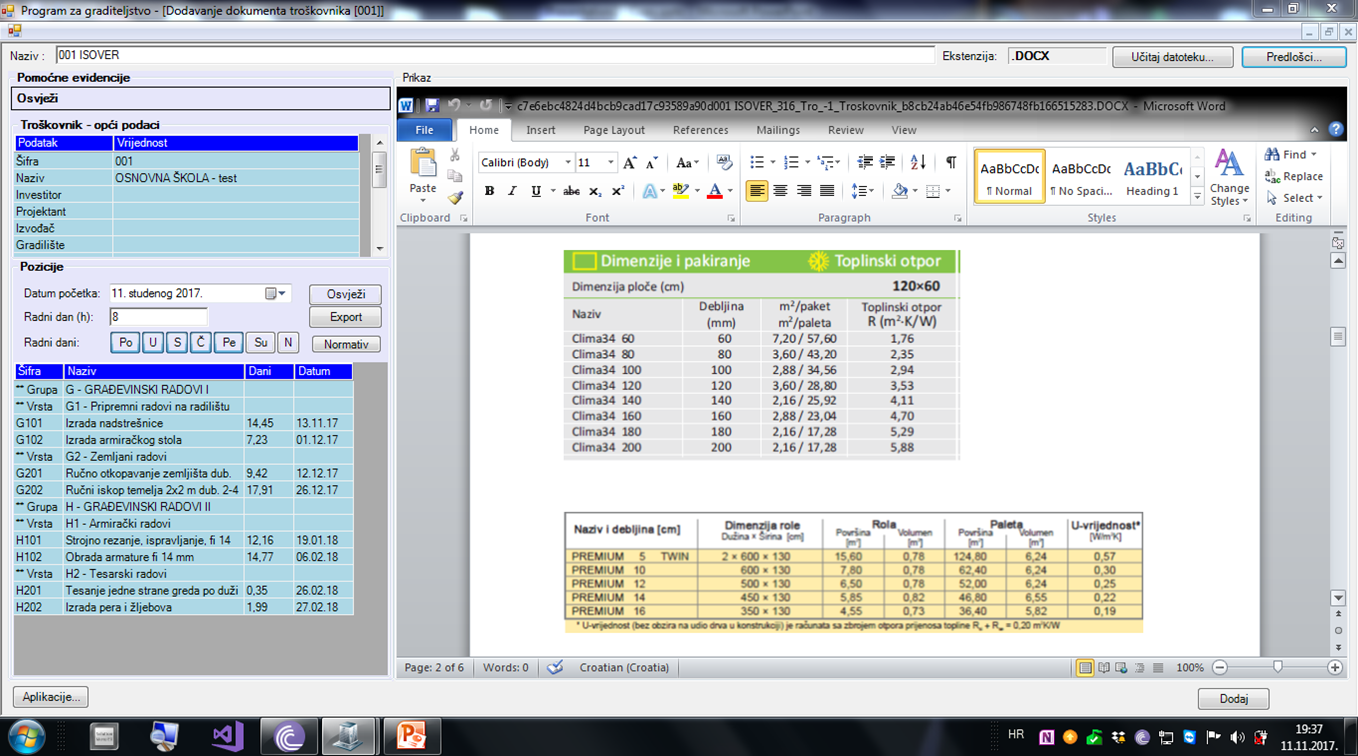Click the Radni dan (h) input field
1358x756 pixels.
tap(158, 317)
